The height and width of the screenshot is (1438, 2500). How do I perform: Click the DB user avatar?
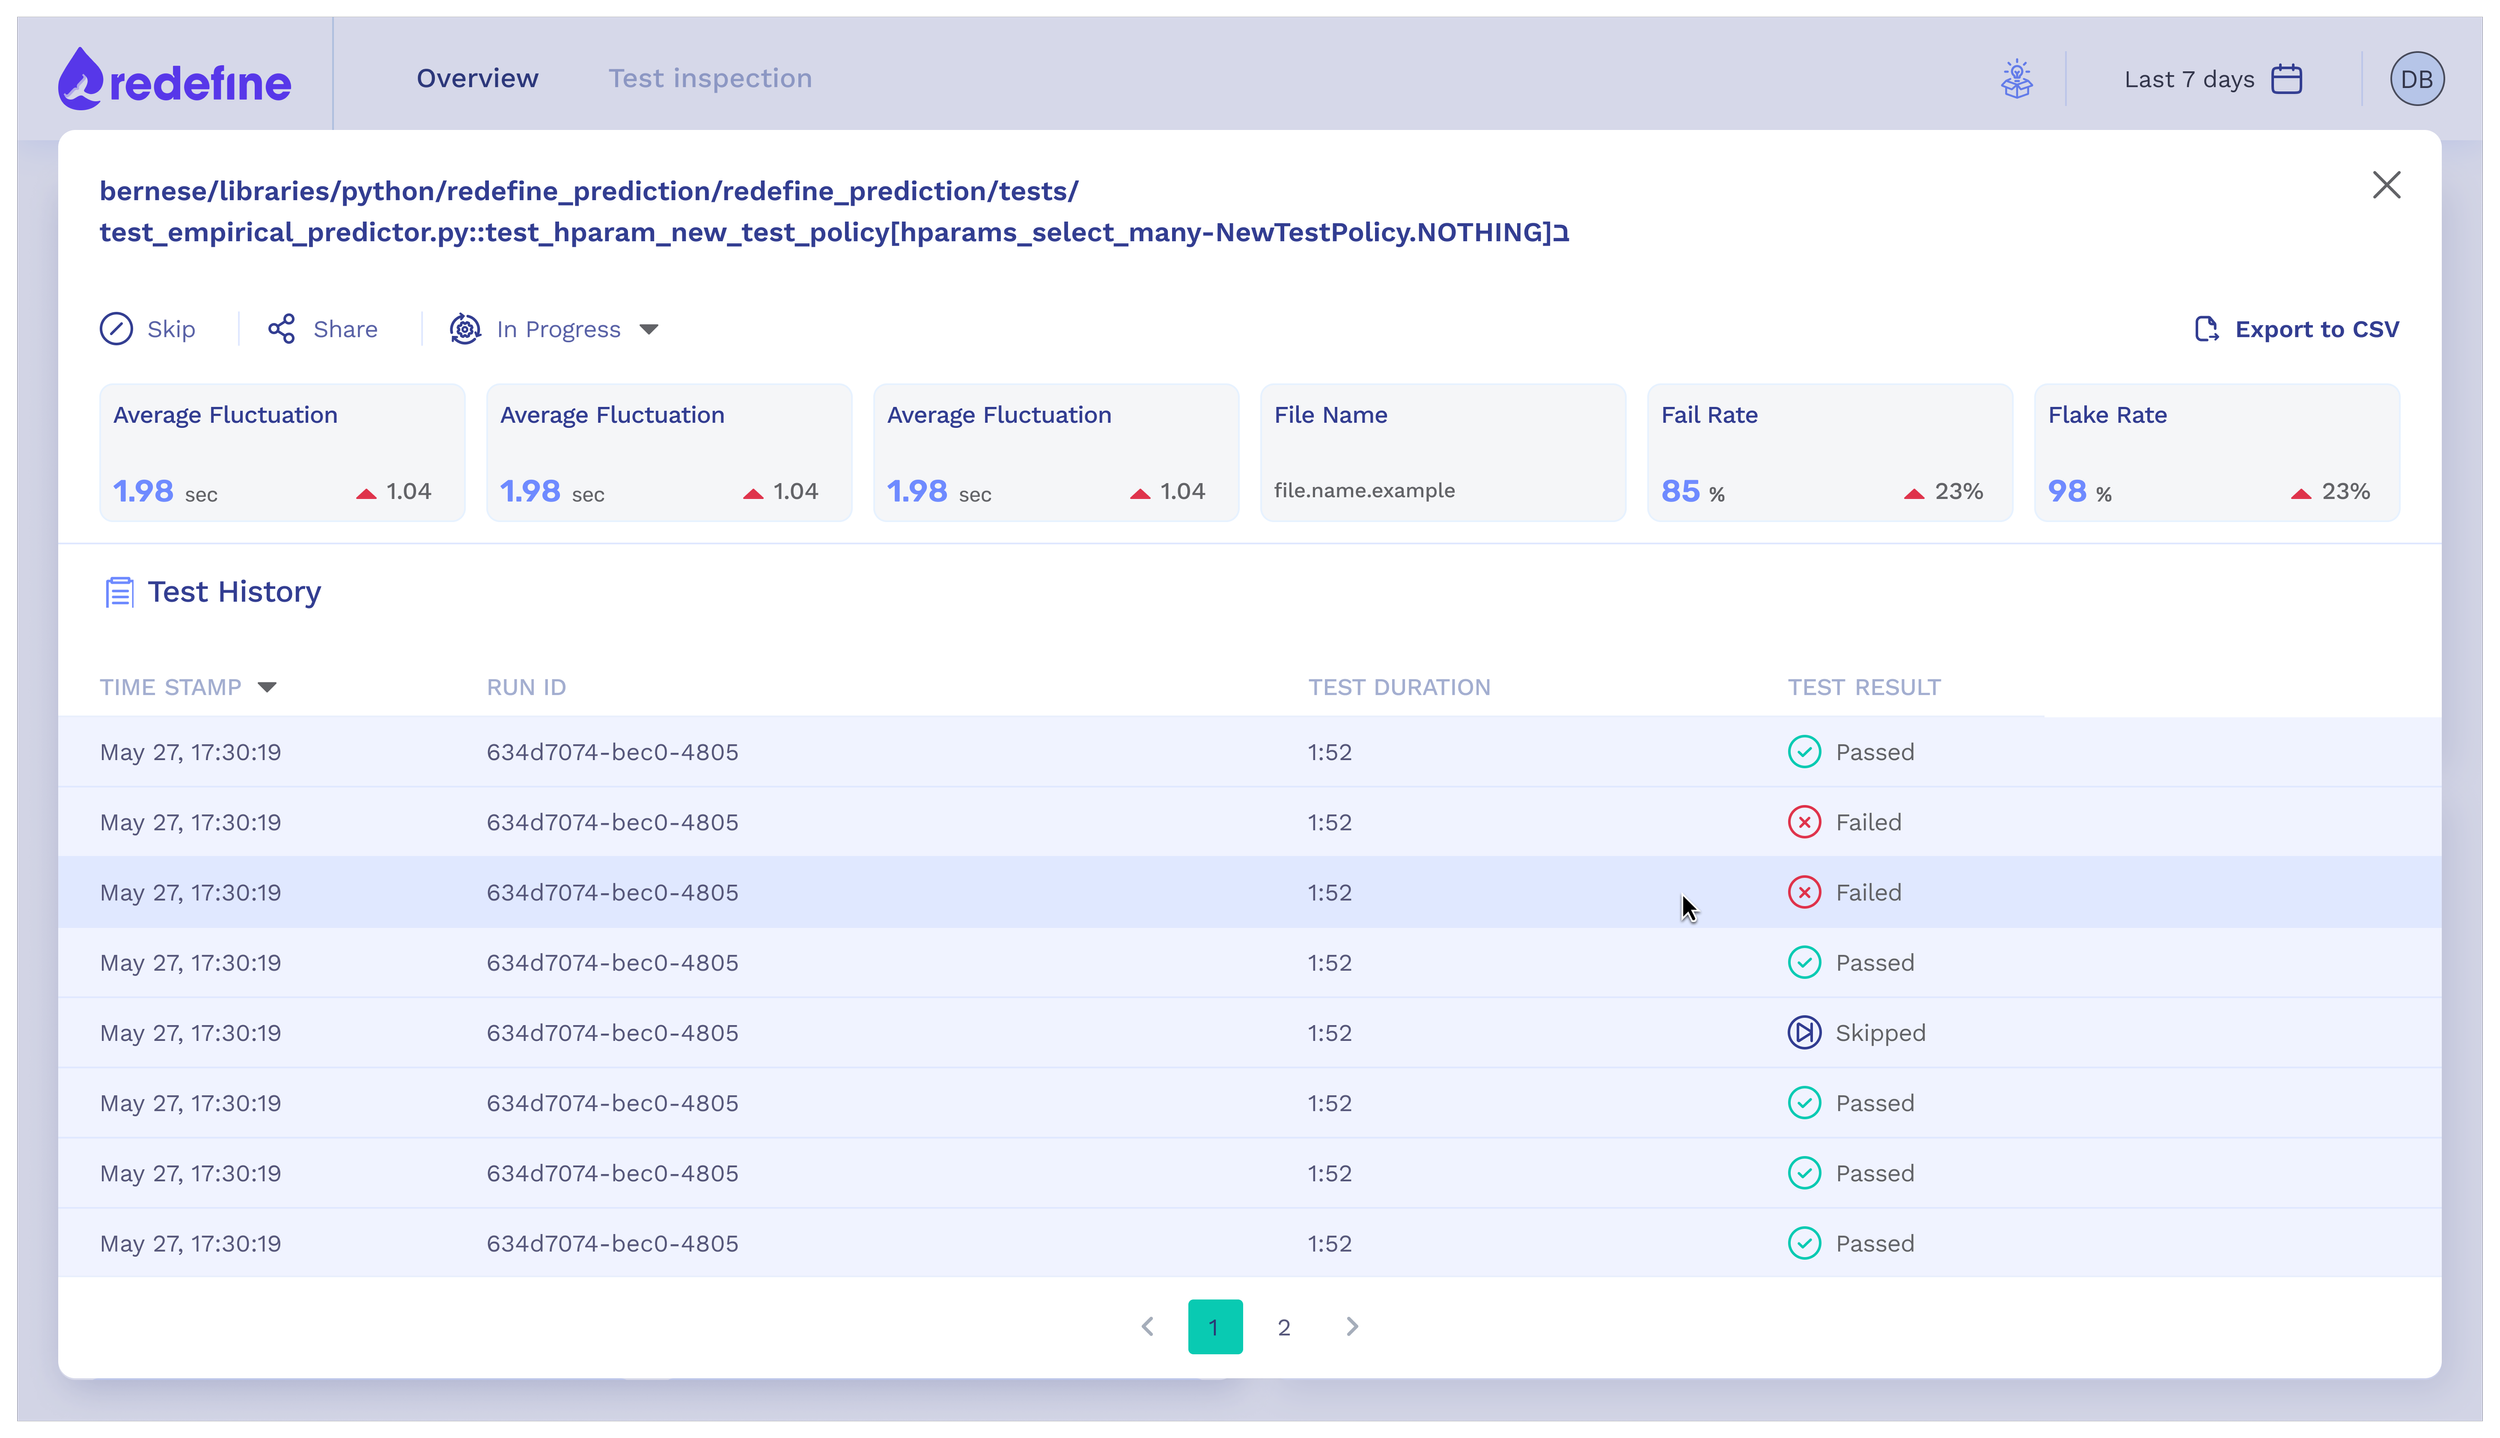2416,79
